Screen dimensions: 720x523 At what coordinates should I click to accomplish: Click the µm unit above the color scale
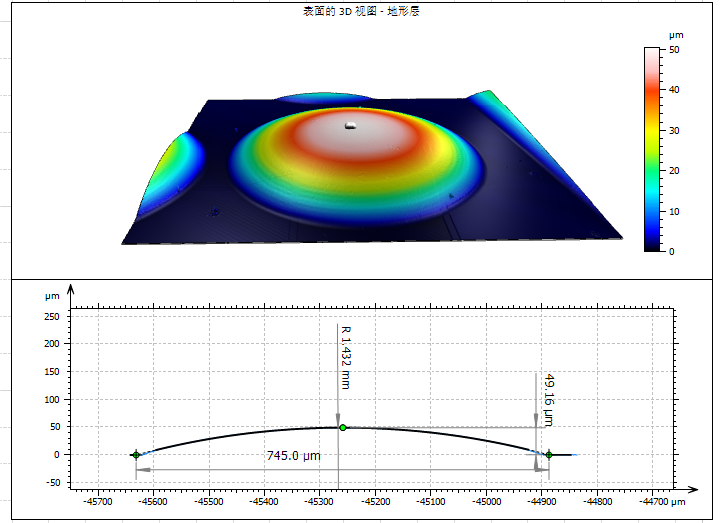pos(676,35)
